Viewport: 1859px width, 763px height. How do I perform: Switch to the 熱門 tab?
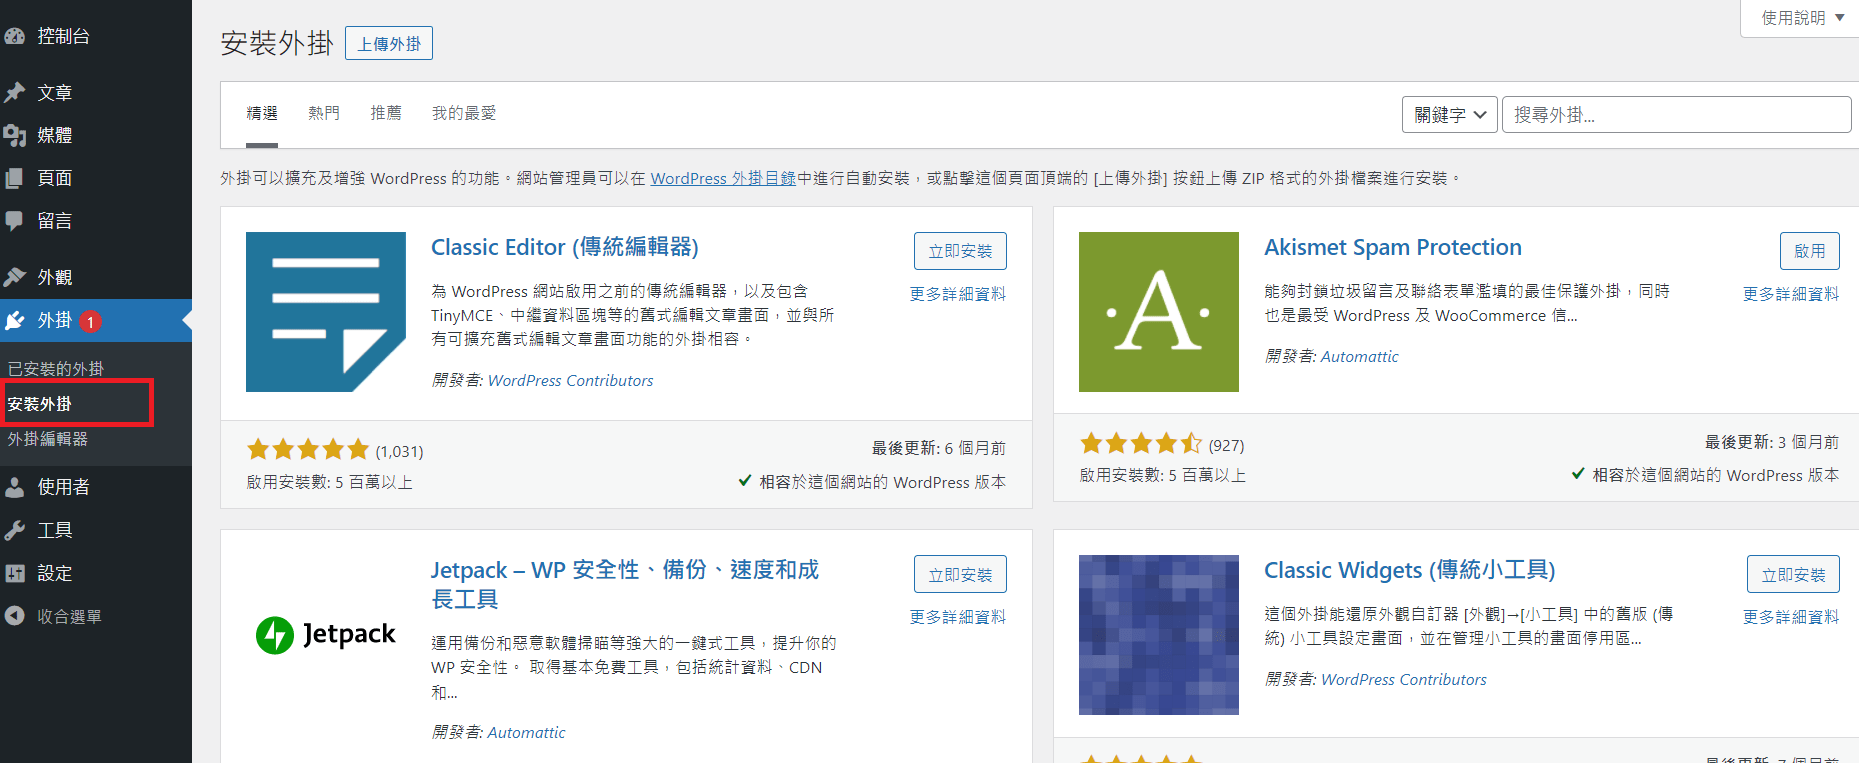[x=324, y=114]
